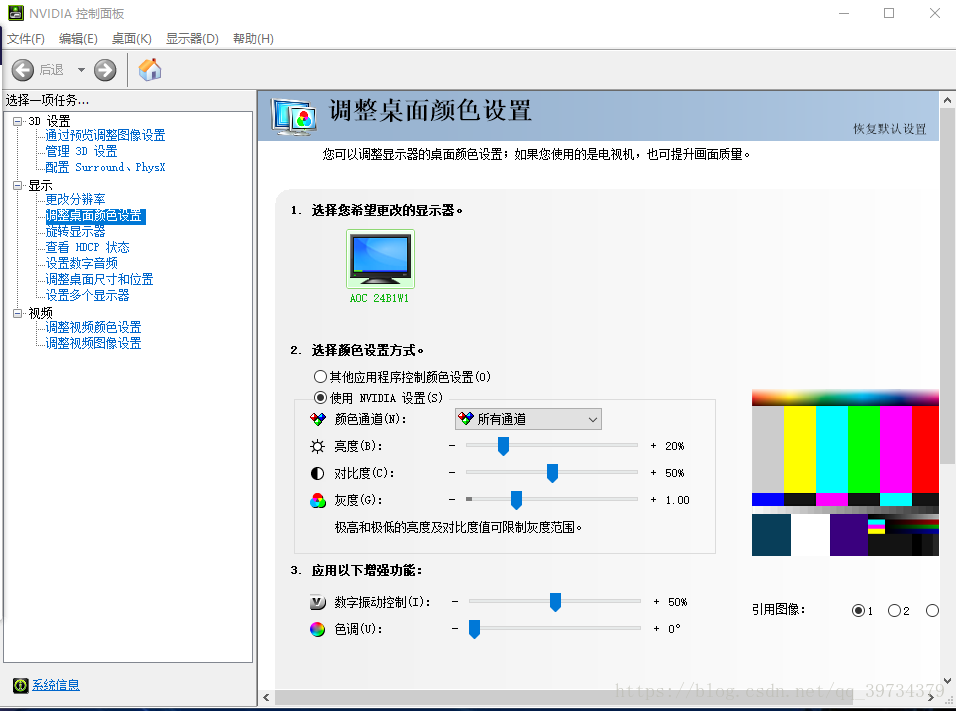956x711 pixels.
Task: Click the hue color wheel icon
Action: point(318,629)
